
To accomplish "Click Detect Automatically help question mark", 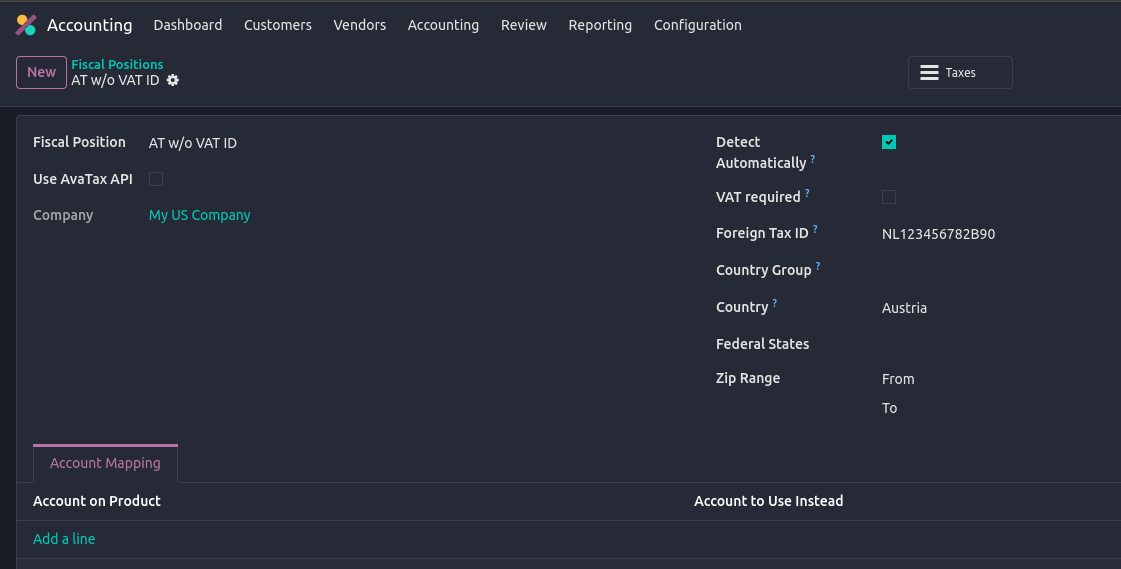I will [x=813, y=159].
